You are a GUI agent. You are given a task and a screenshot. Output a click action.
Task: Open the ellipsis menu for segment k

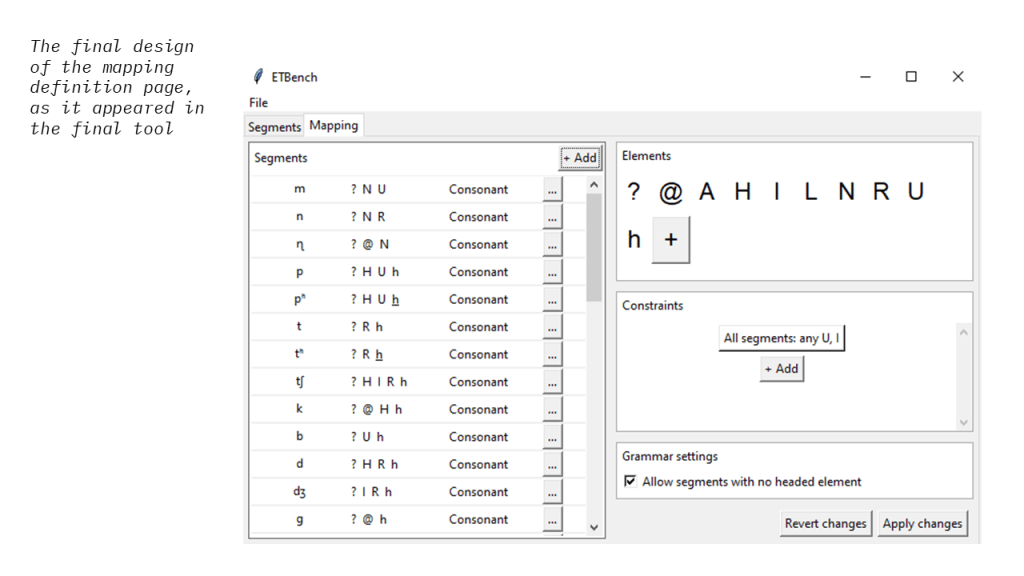[553, 409]
